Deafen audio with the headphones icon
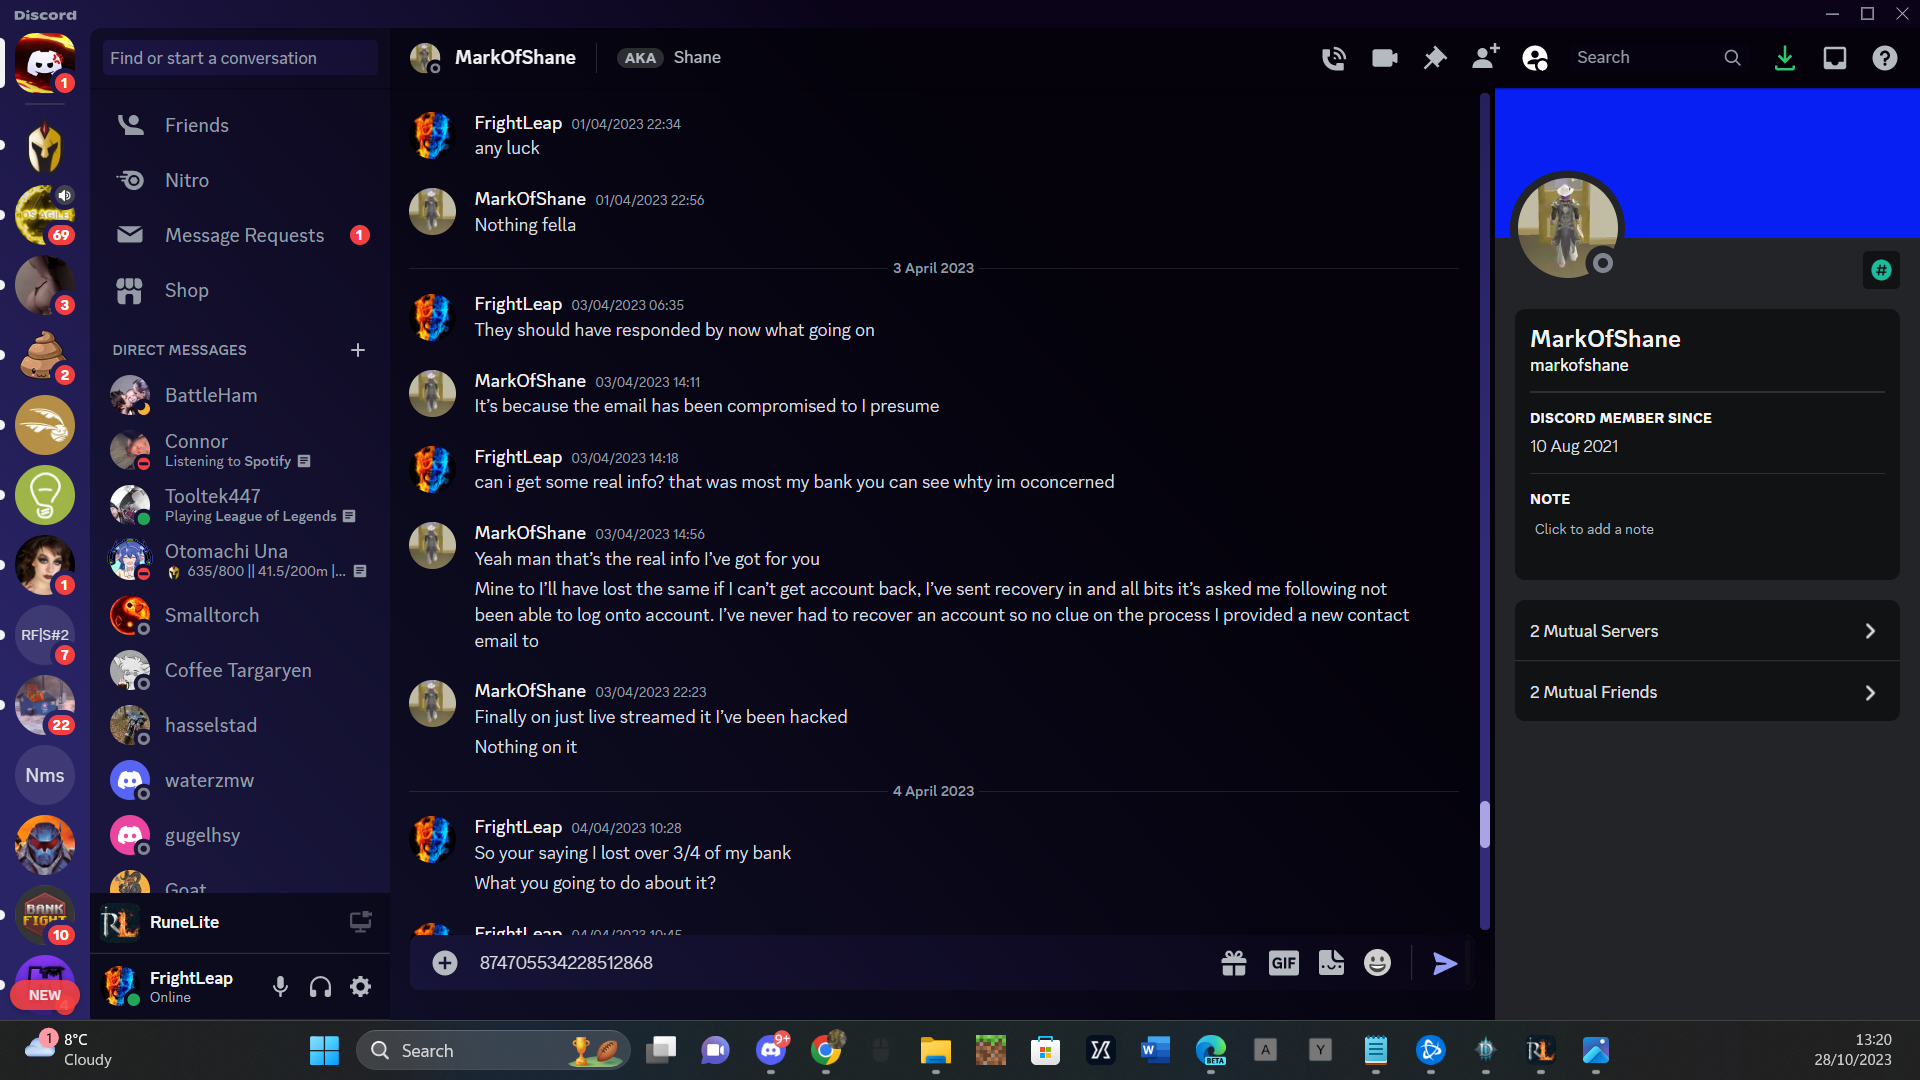 point(320,987)
